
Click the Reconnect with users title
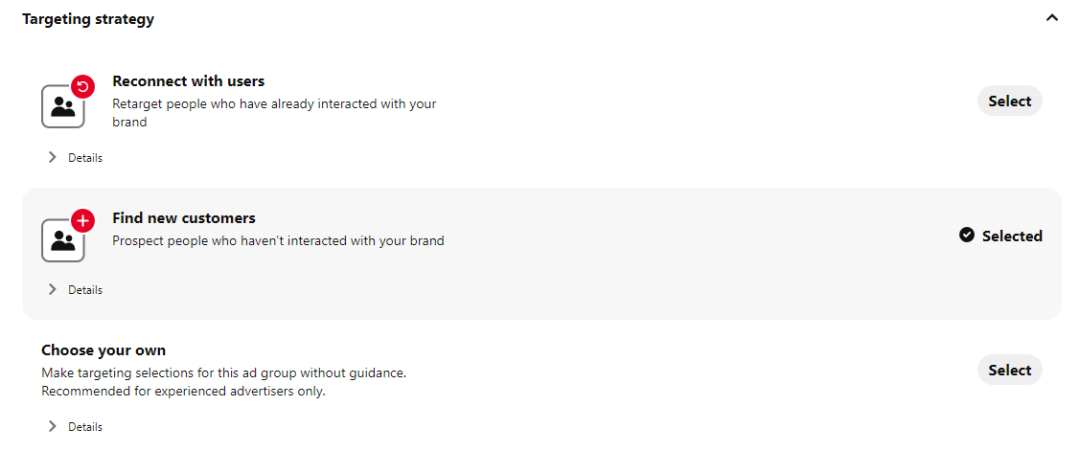[x=188, y=81]
